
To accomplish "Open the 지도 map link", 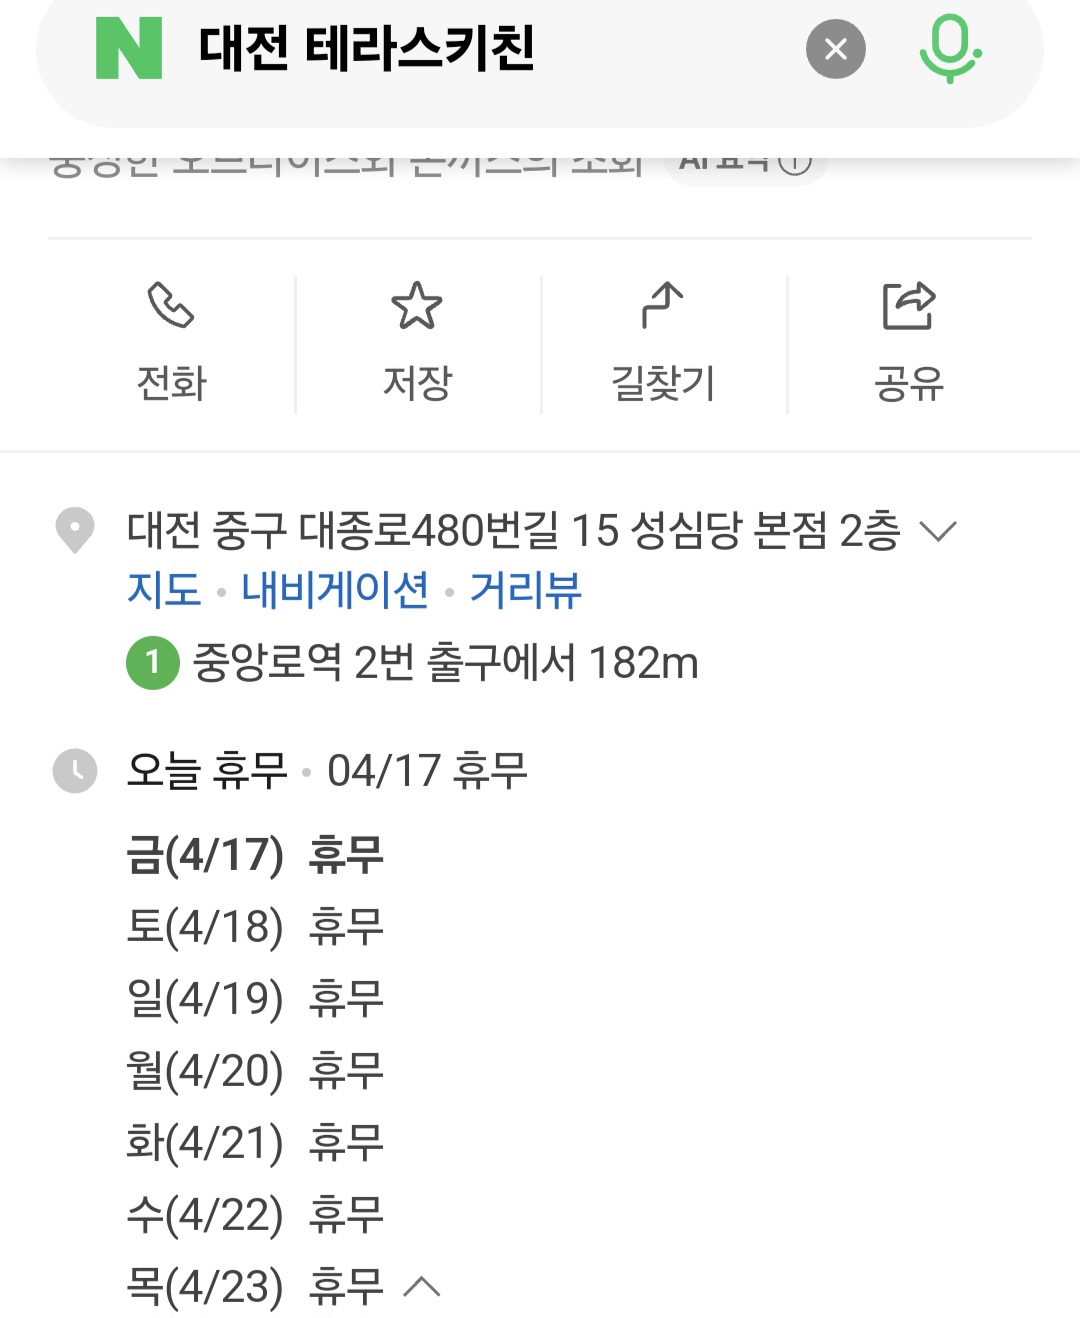I will click(164, 590).
